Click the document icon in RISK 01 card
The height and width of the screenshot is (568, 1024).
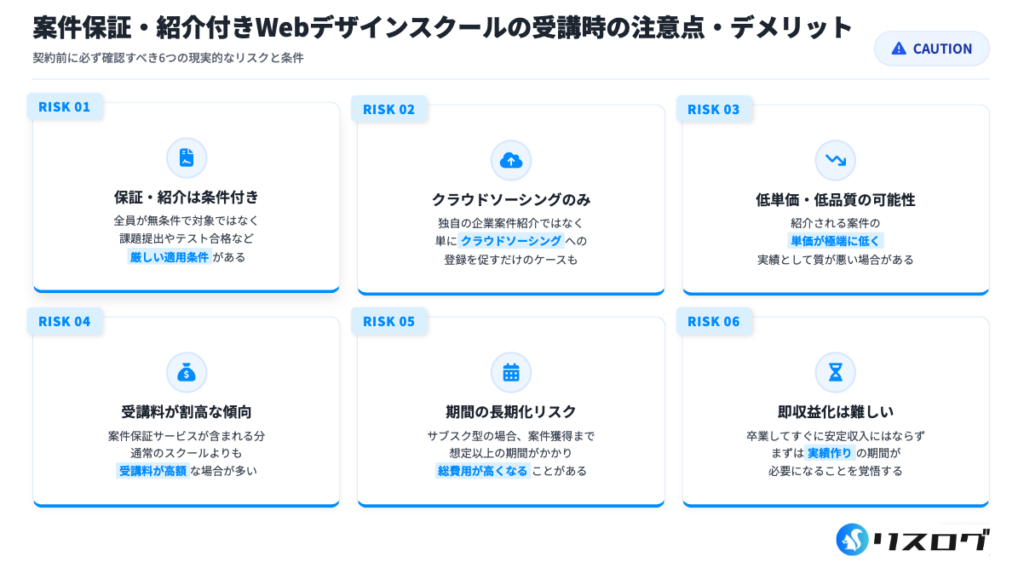pyautogui.click(x=186, y=158)
